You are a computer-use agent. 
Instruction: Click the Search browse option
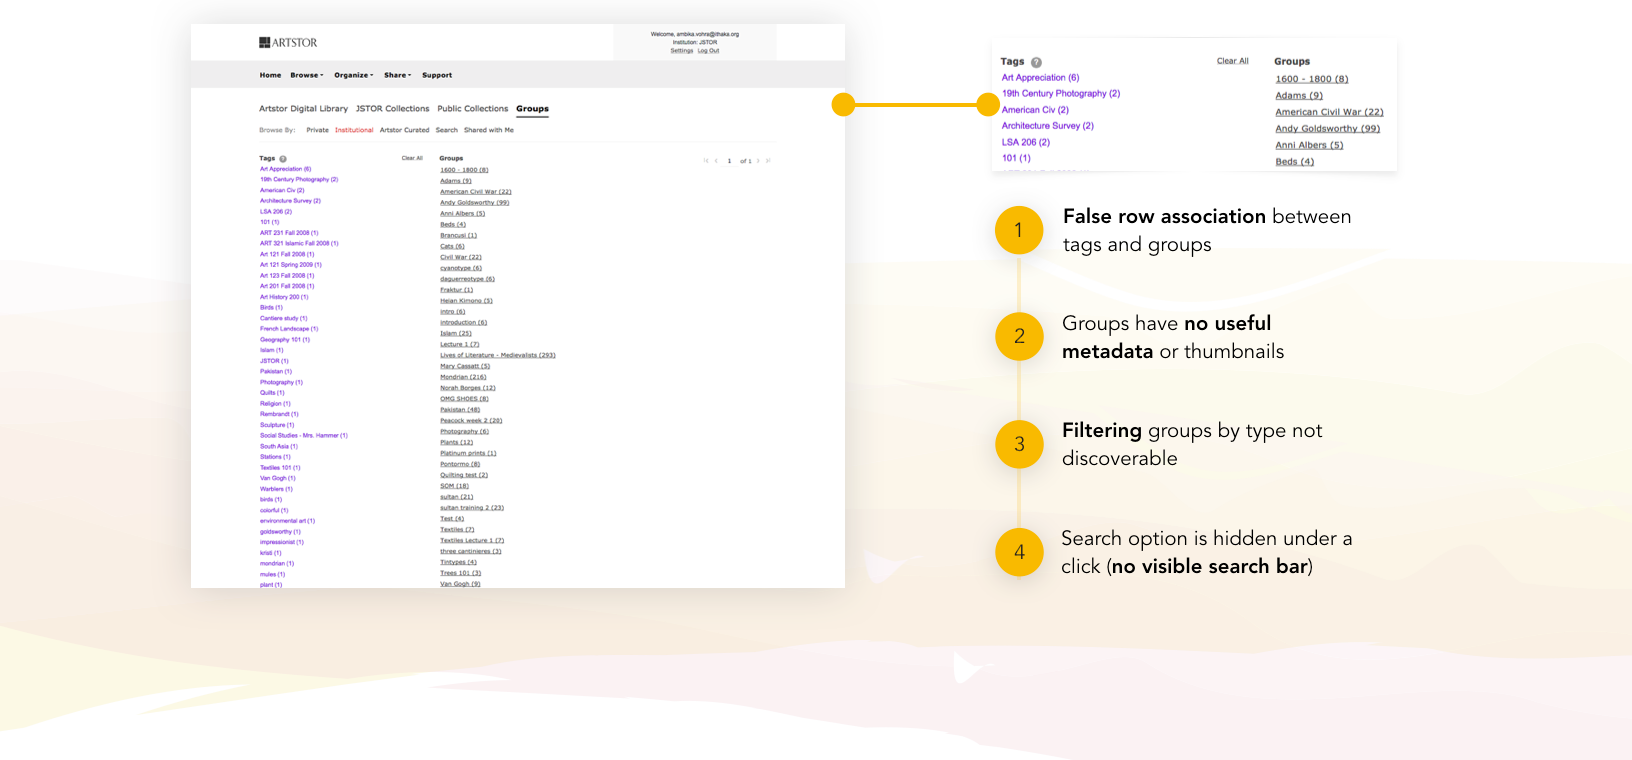point(446,130)
